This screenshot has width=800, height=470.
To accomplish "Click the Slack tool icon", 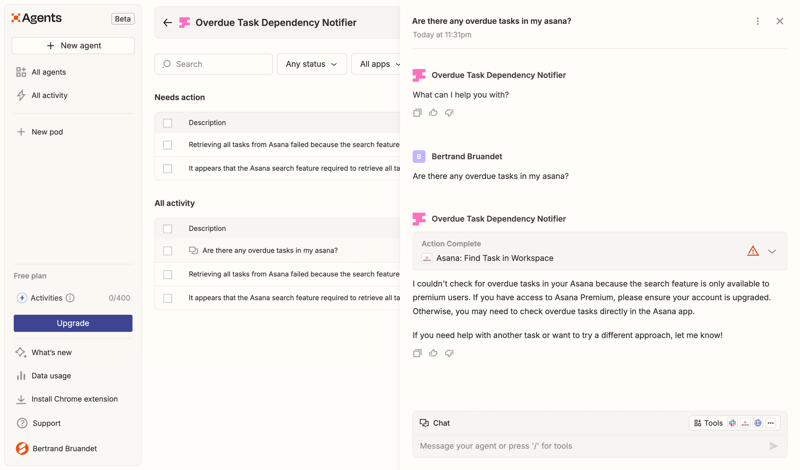I will coord(732,423).
